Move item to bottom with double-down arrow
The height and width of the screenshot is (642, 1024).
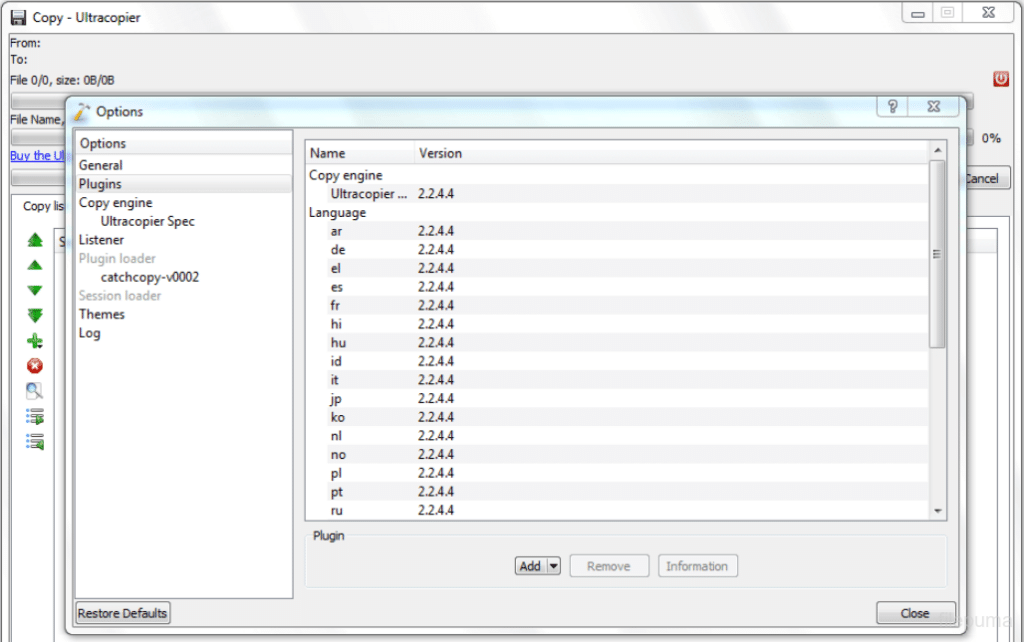[35, 315]
